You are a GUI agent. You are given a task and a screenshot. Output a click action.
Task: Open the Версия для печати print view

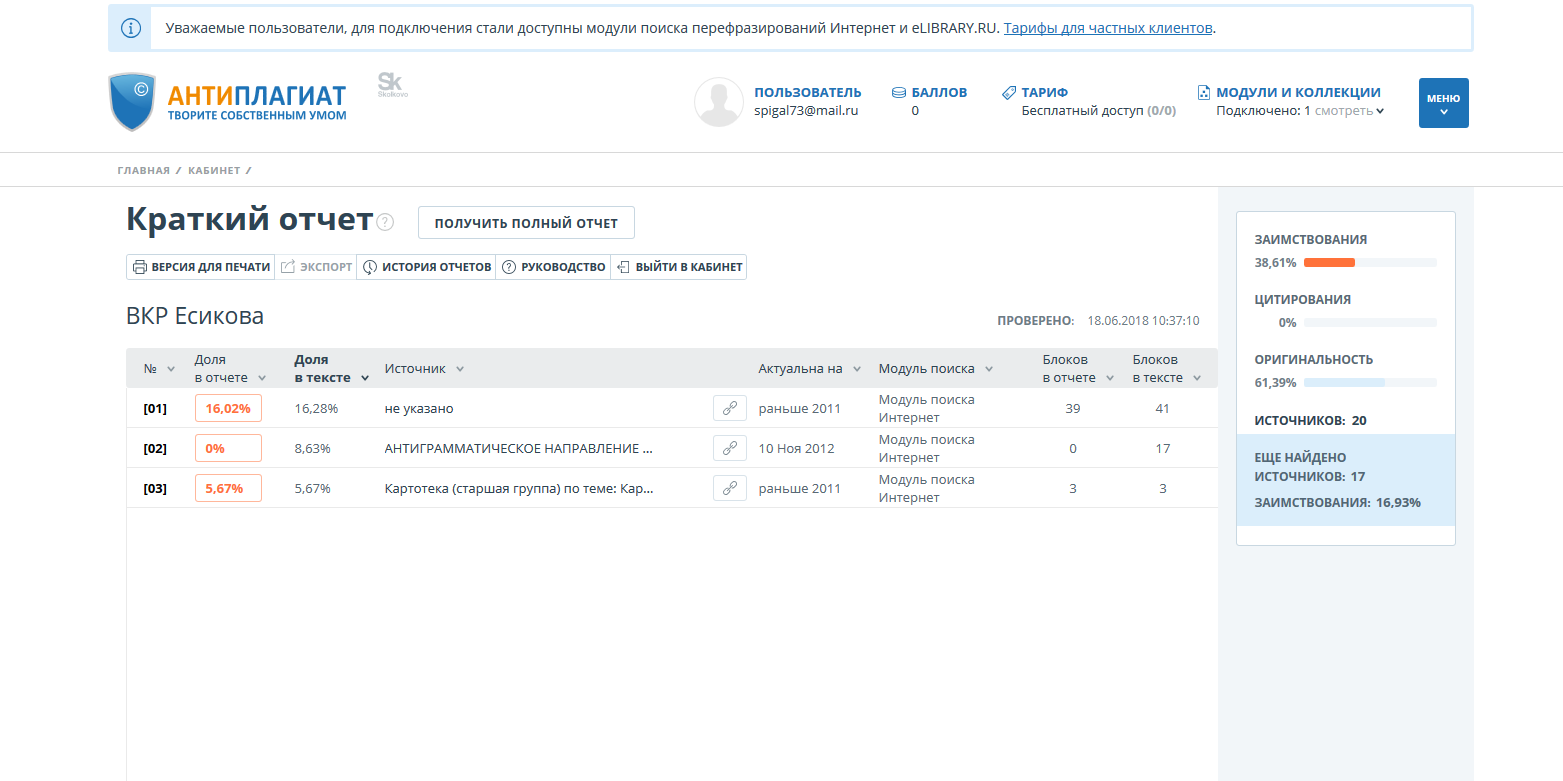pyautogui.click(x=201, y=267)
